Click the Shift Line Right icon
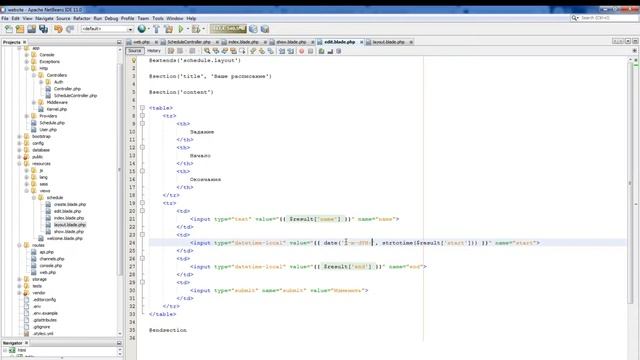This screenshot has width=640, height=360. tap(291, 51)
